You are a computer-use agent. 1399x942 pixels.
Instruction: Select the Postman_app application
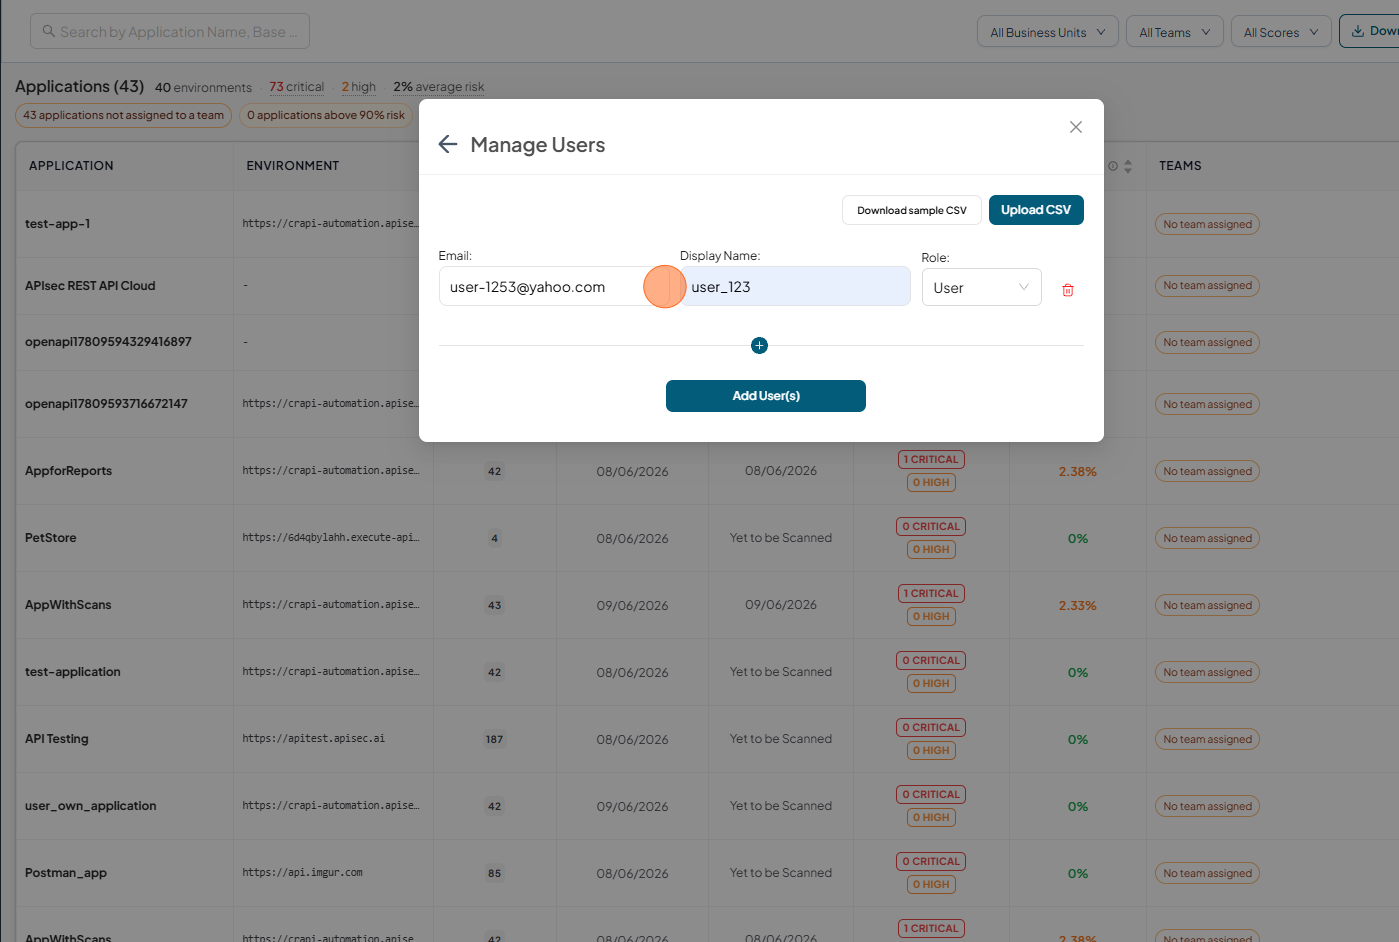[x=66, y=873]
